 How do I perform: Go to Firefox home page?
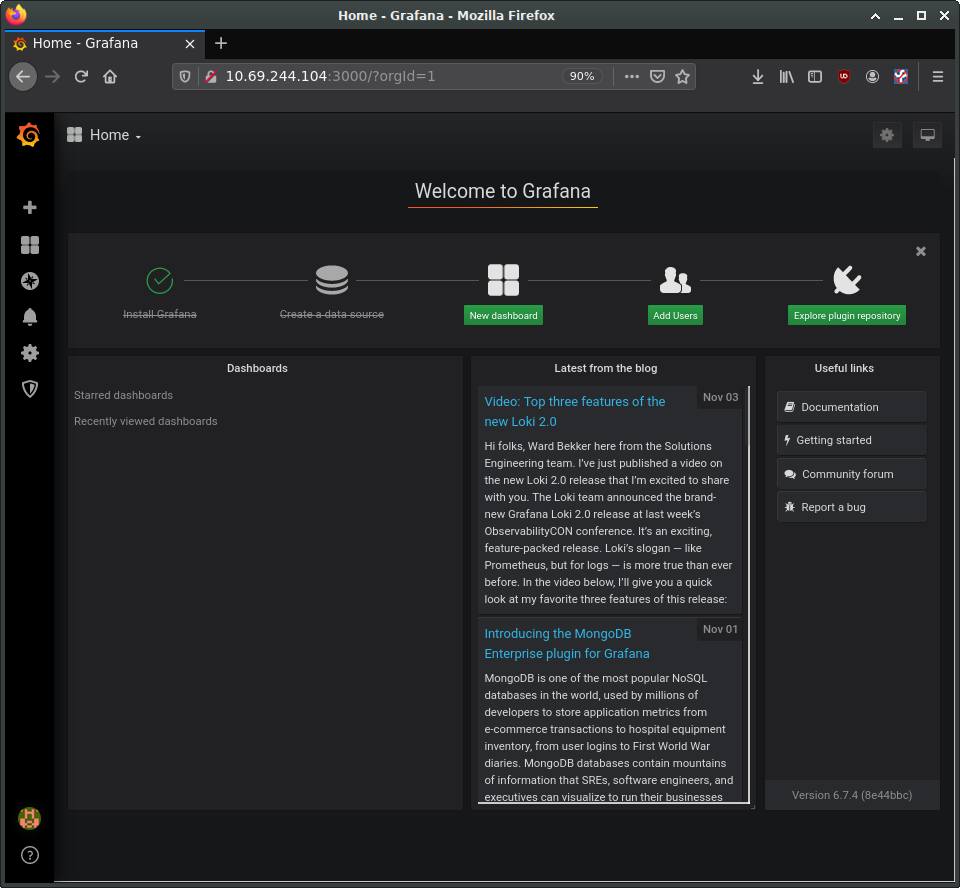pyautogui.click(x=110, y=77)
